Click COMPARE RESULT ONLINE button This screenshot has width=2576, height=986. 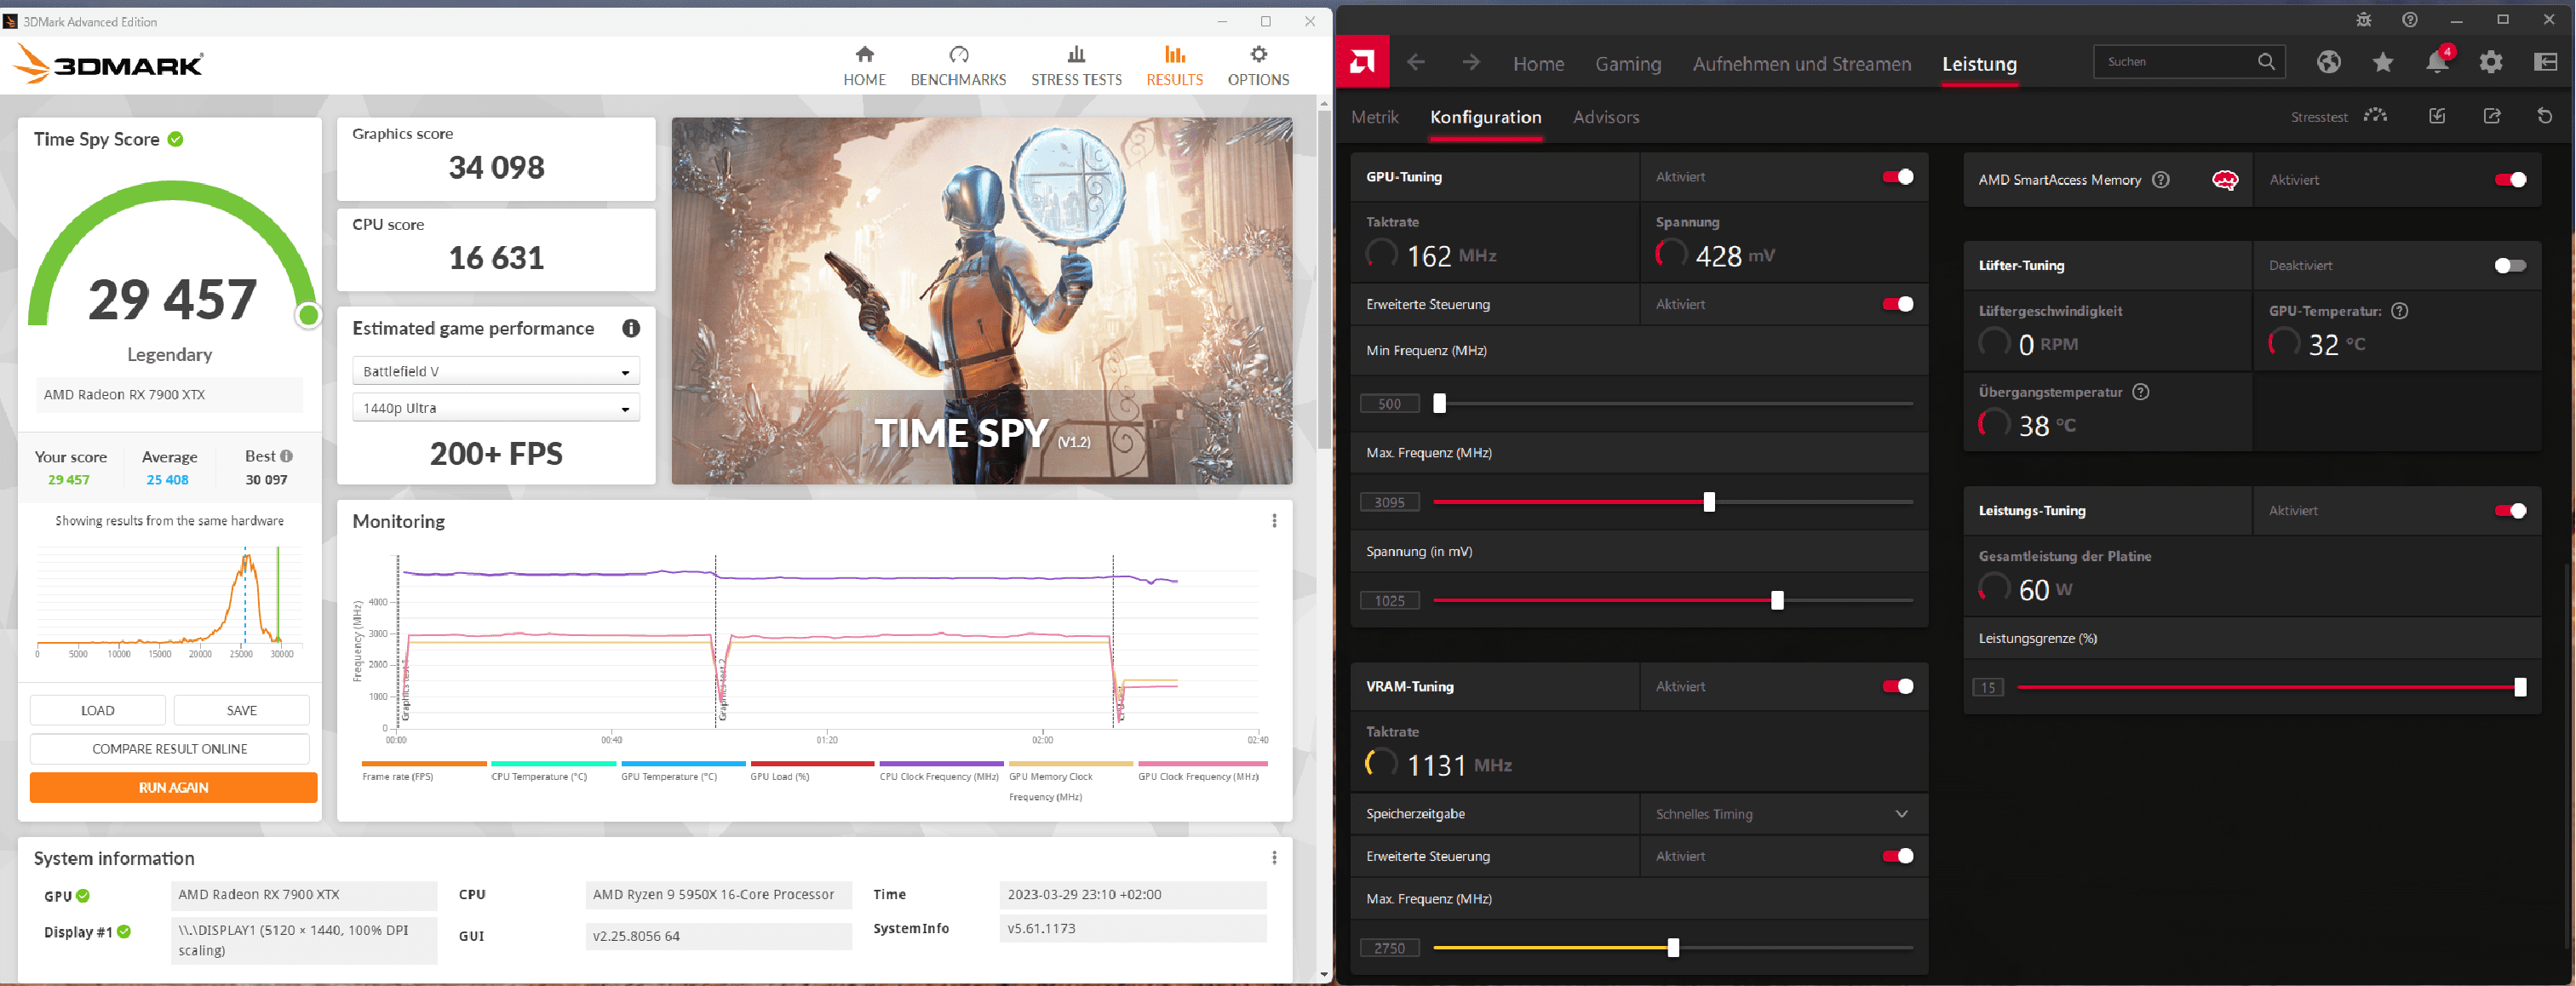pos(170,749)
